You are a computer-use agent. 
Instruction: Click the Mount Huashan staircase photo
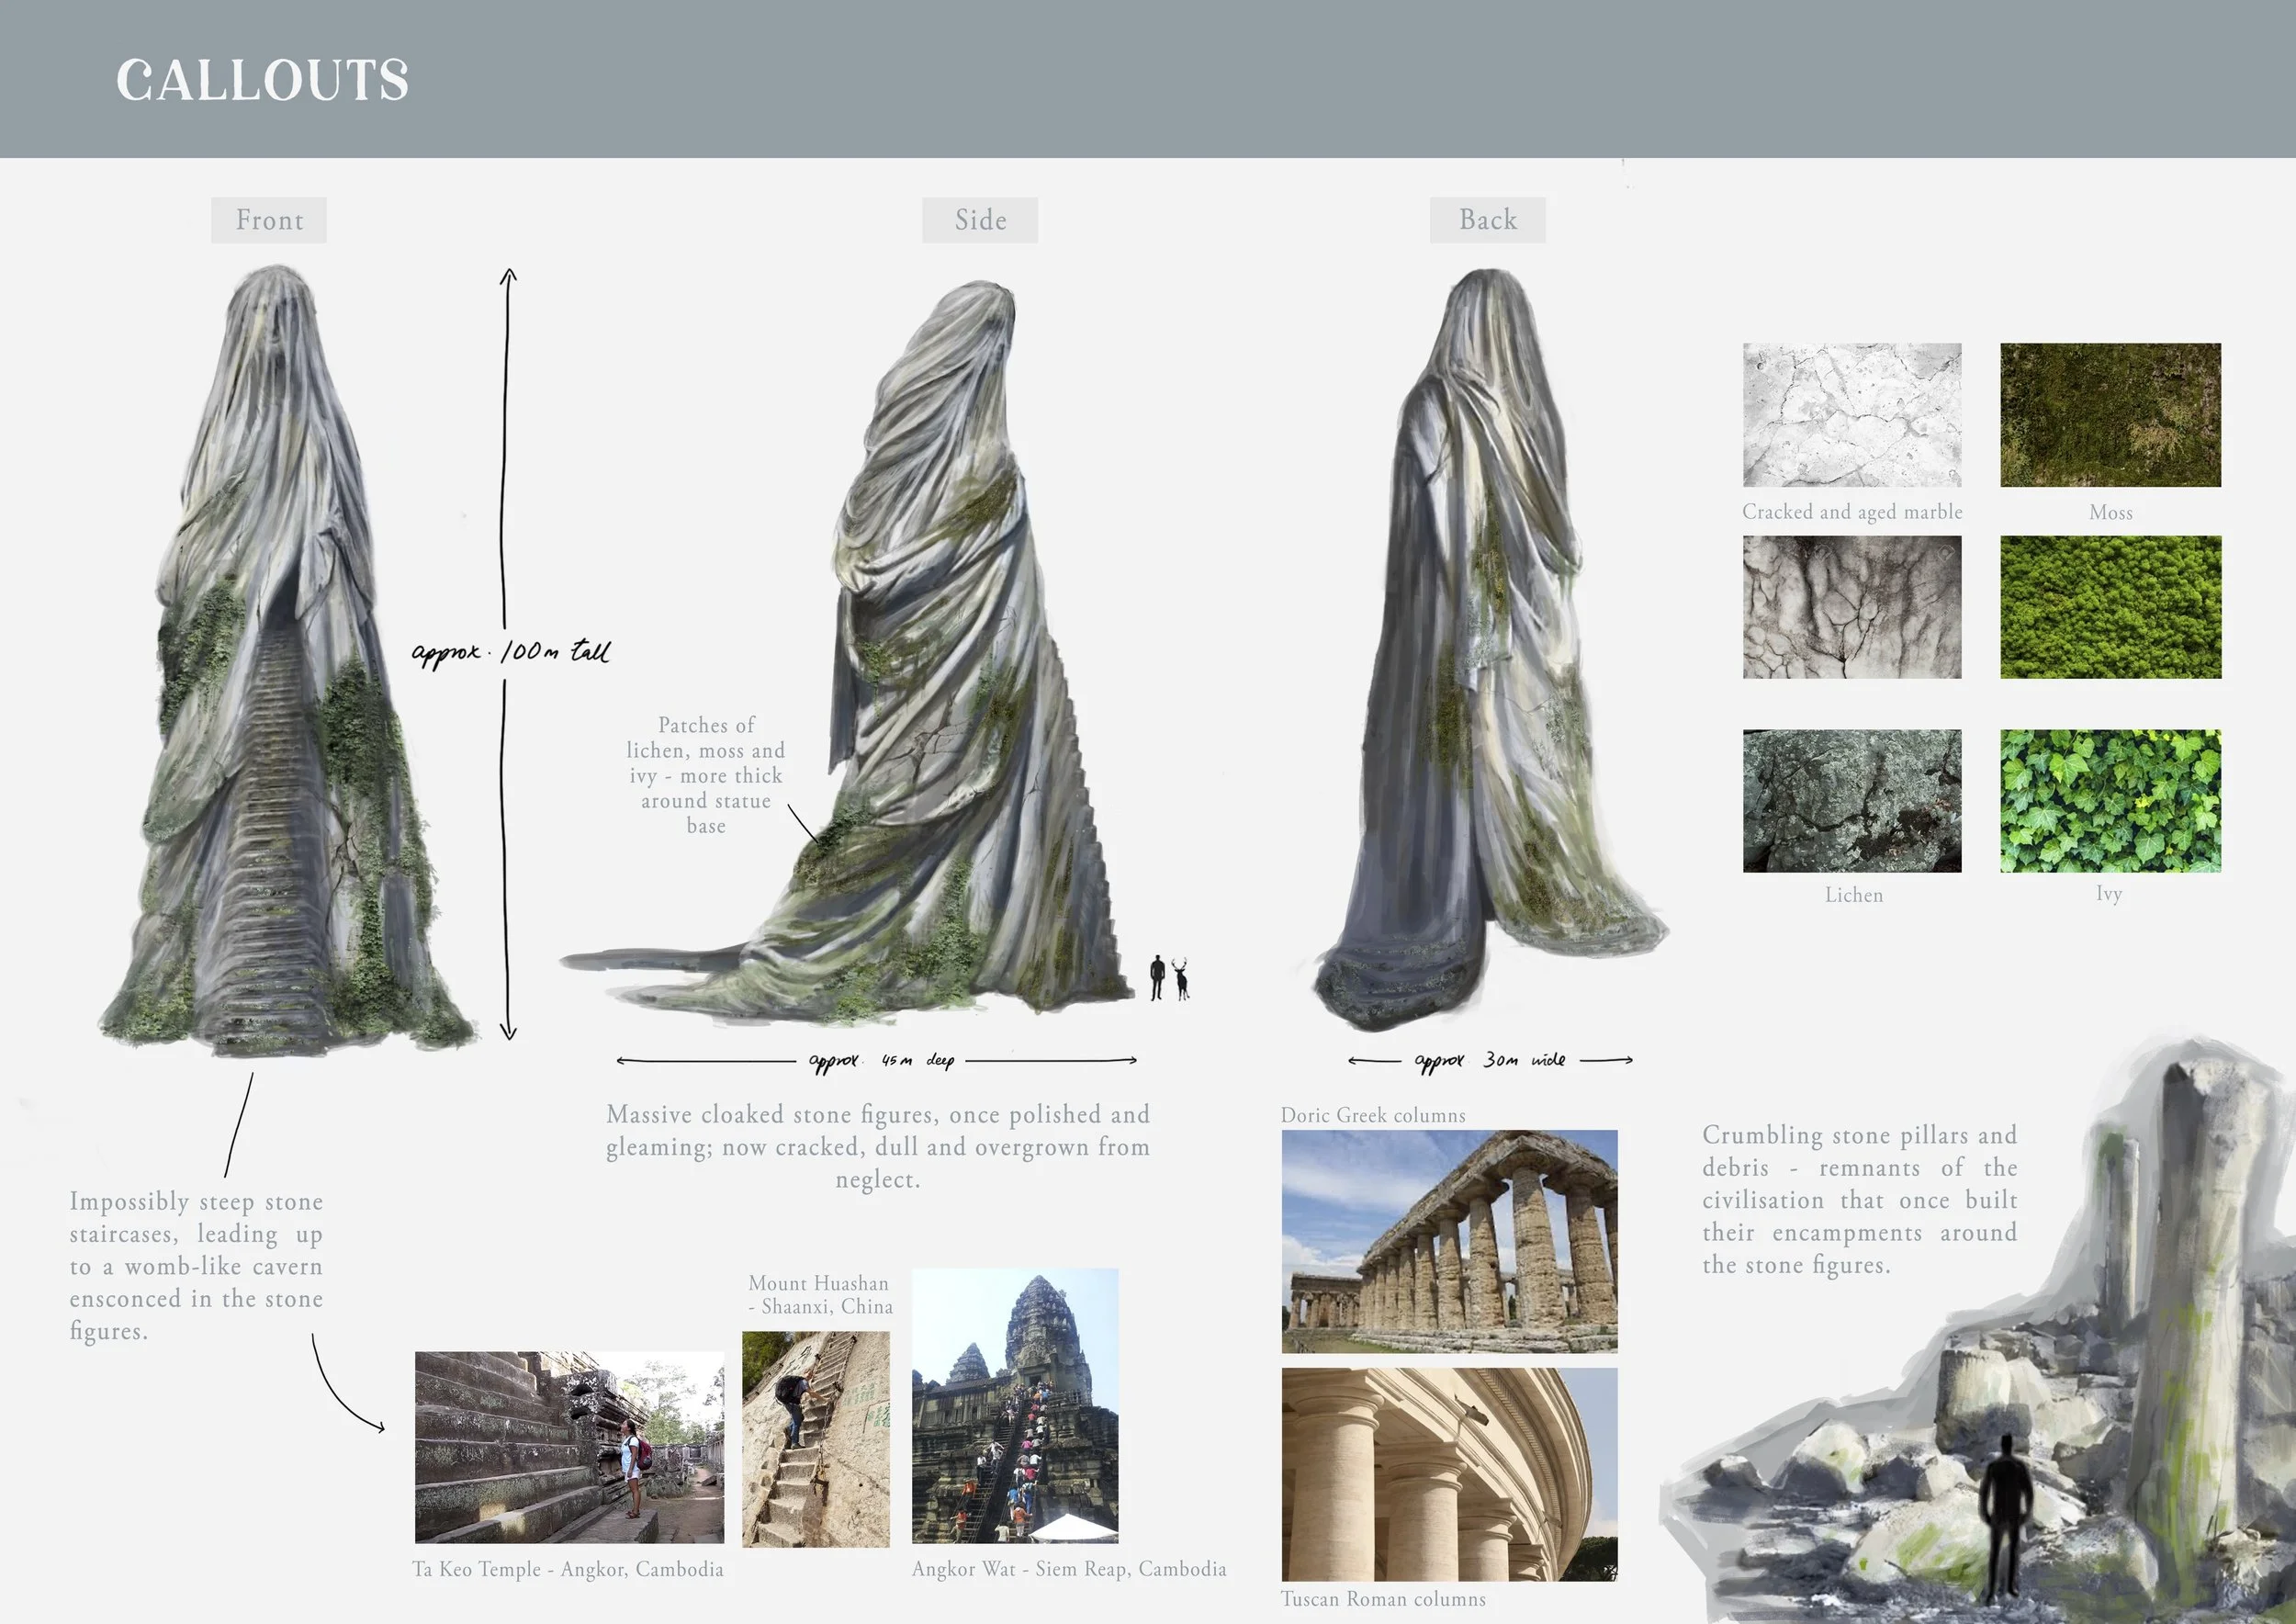(815, 1438)
